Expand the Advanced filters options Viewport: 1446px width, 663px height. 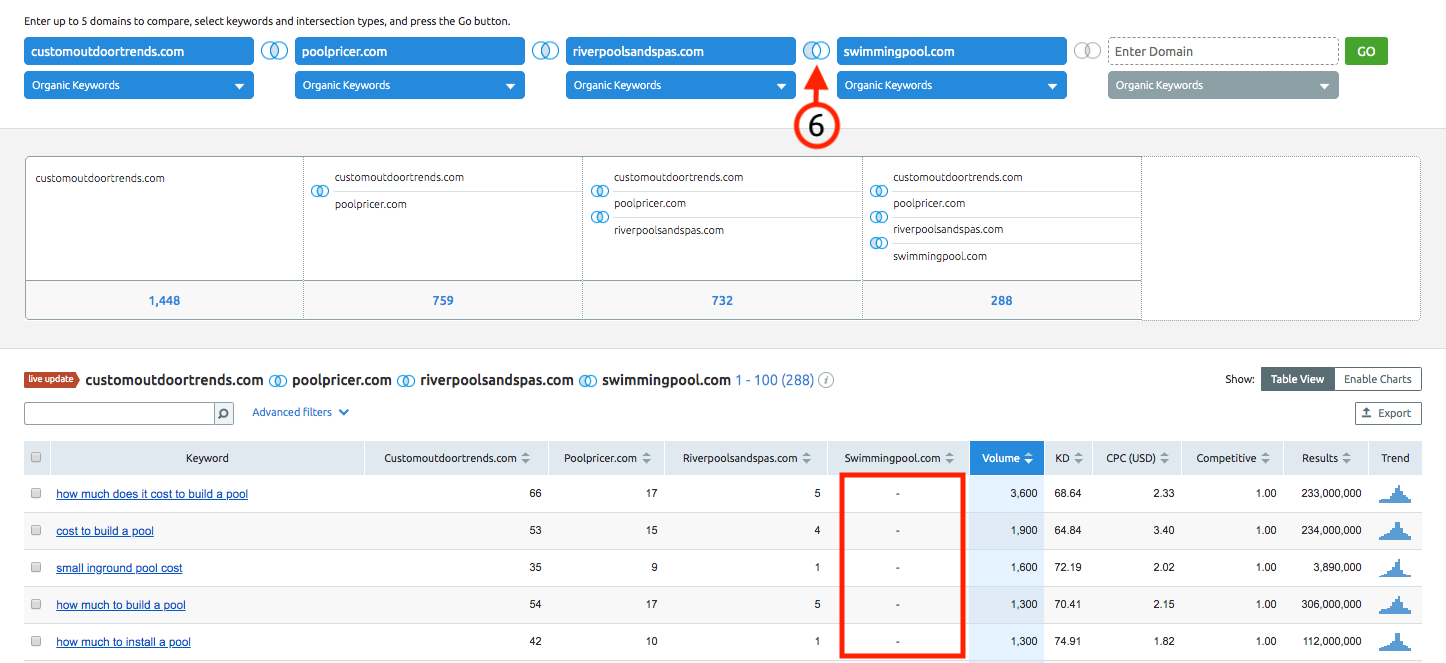301,412
